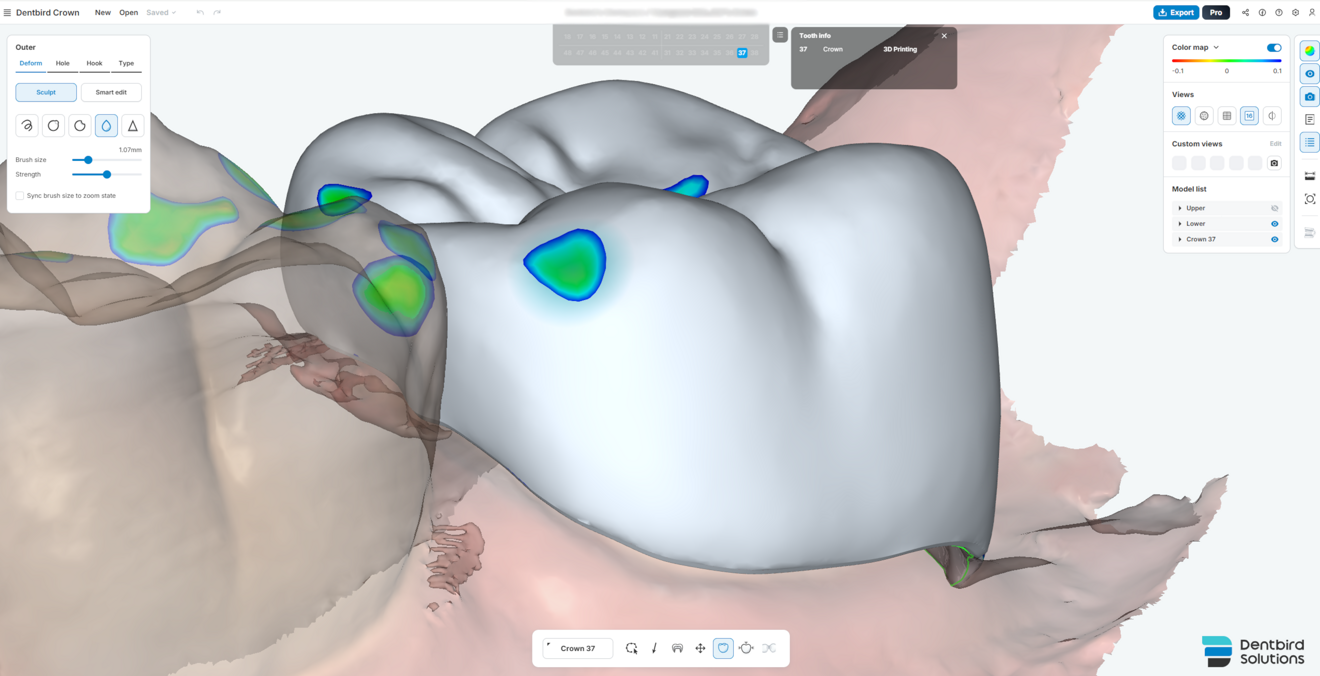Viewport: 1320px width, 676px height.
Task: Expand the Lower model entry
Action: pyautogui.click(x=1181, y=223)
